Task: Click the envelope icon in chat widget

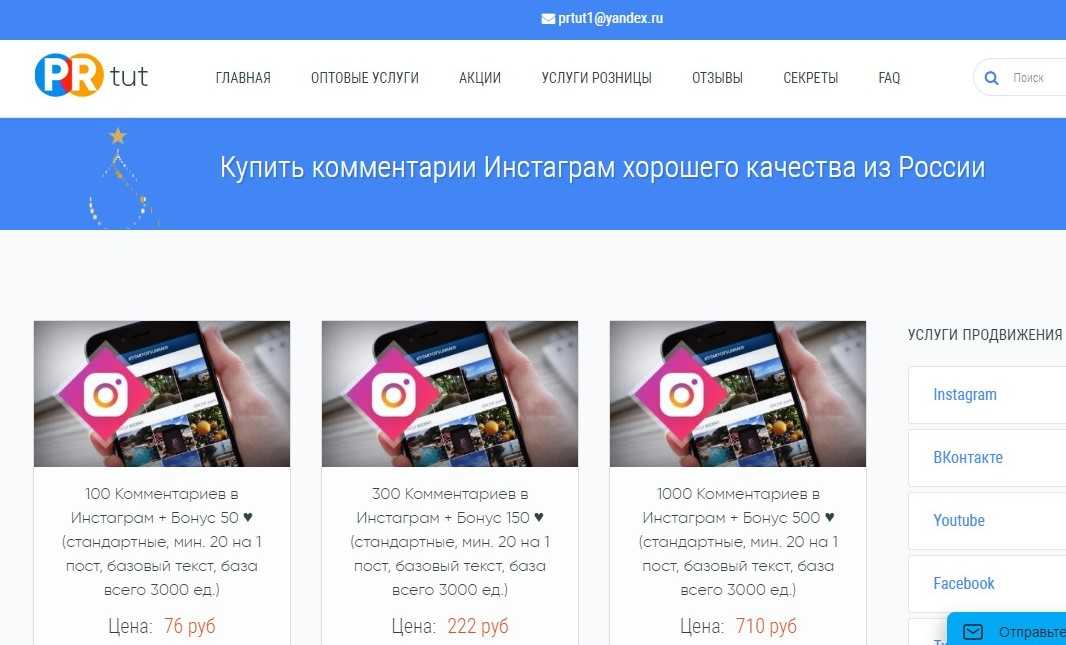Action: pos(973,631)
